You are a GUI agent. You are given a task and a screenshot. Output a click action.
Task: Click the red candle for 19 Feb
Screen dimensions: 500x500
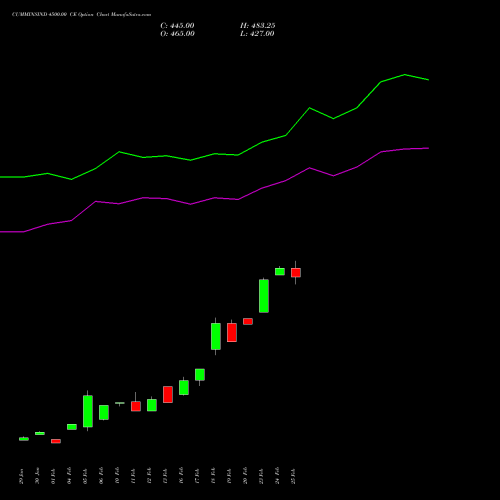[232, 332]
